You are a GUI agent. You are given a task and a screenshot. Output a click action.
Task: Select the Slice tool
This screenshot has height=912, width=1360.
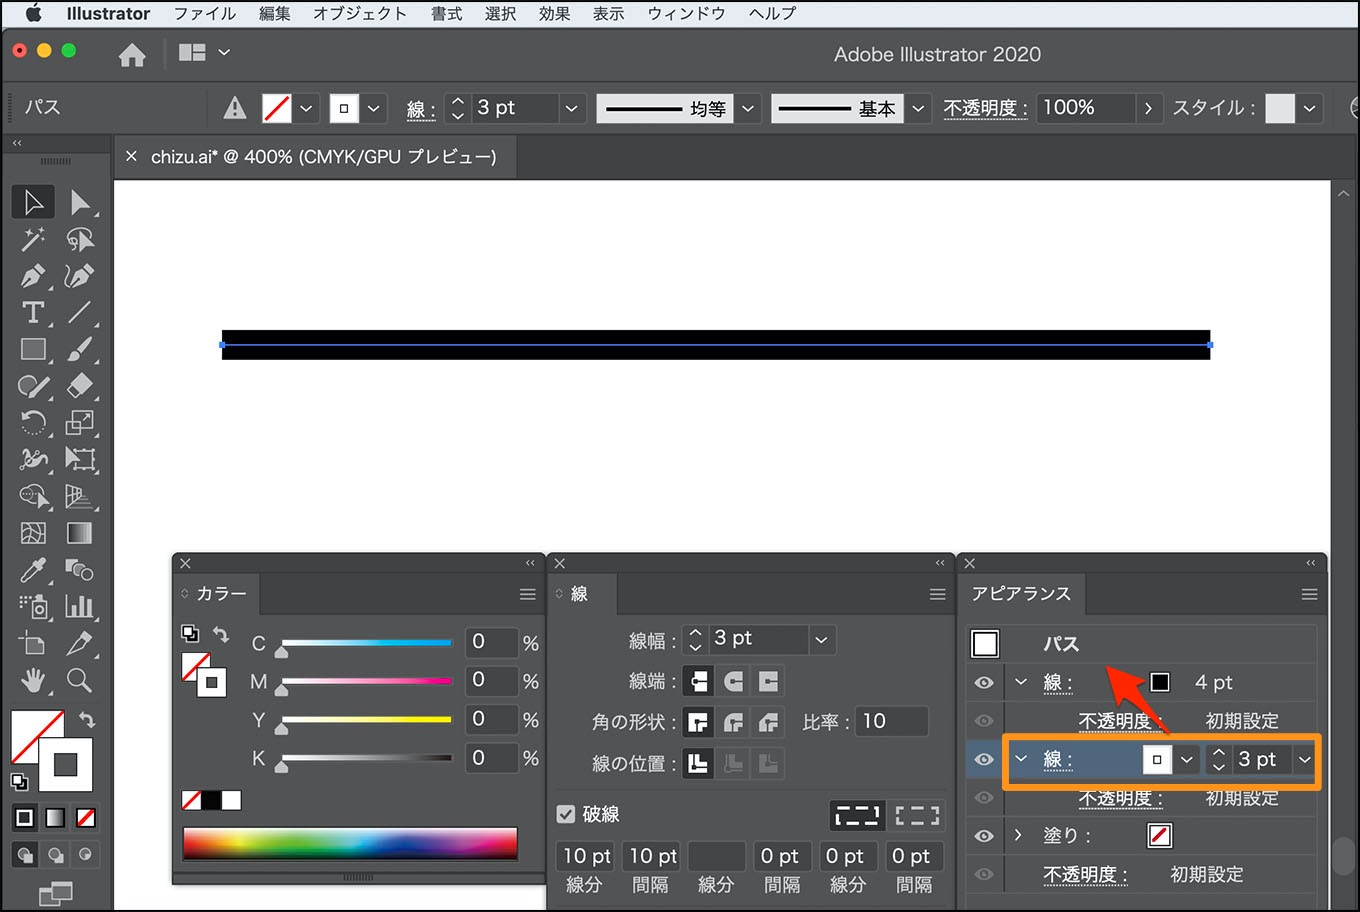[x=80, y=643]
